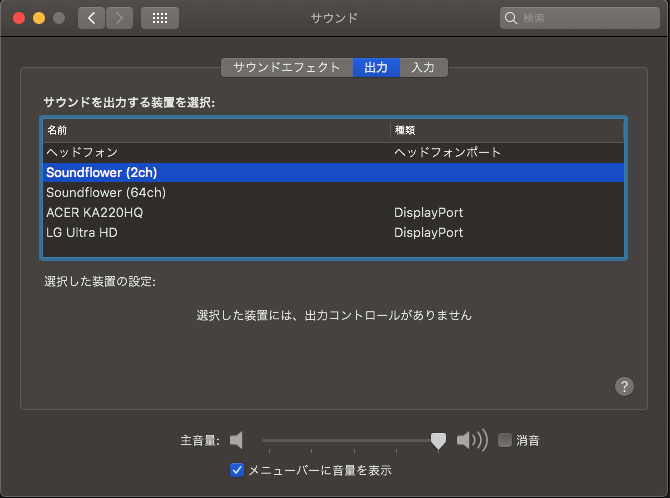
Task: Enable the 消音 mute checkbox
Action: (505, 440)
